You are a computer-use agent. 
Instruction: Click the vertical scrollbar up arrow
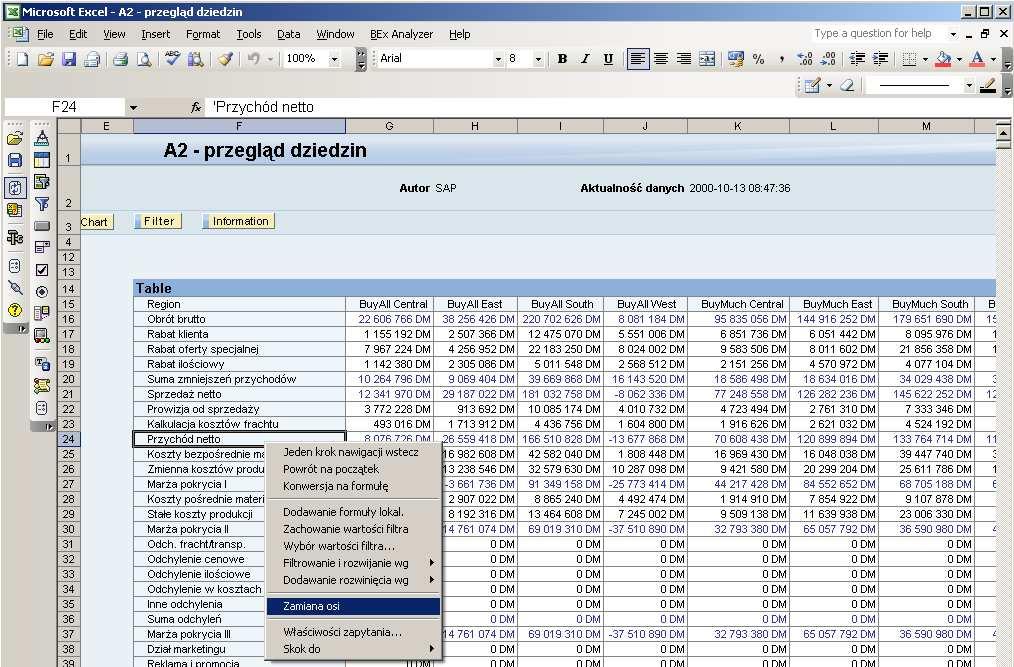[1003, 133]
